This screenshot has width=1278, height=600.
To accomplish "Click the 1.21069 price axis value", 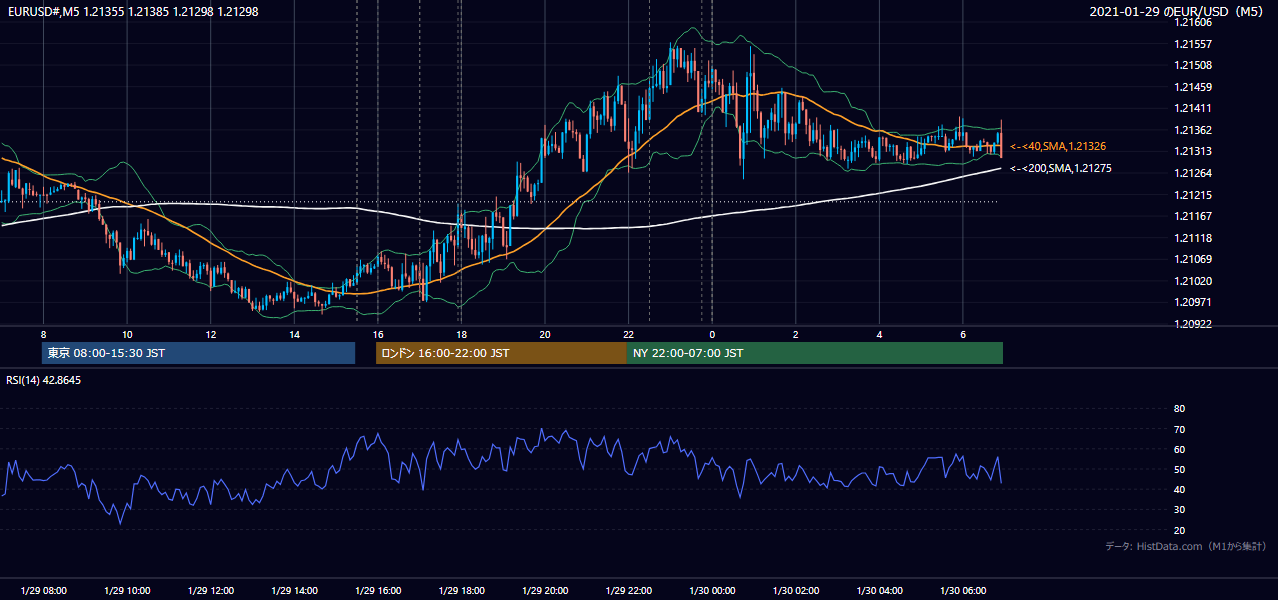I will pyautogui.click(x=1194, y=260).
